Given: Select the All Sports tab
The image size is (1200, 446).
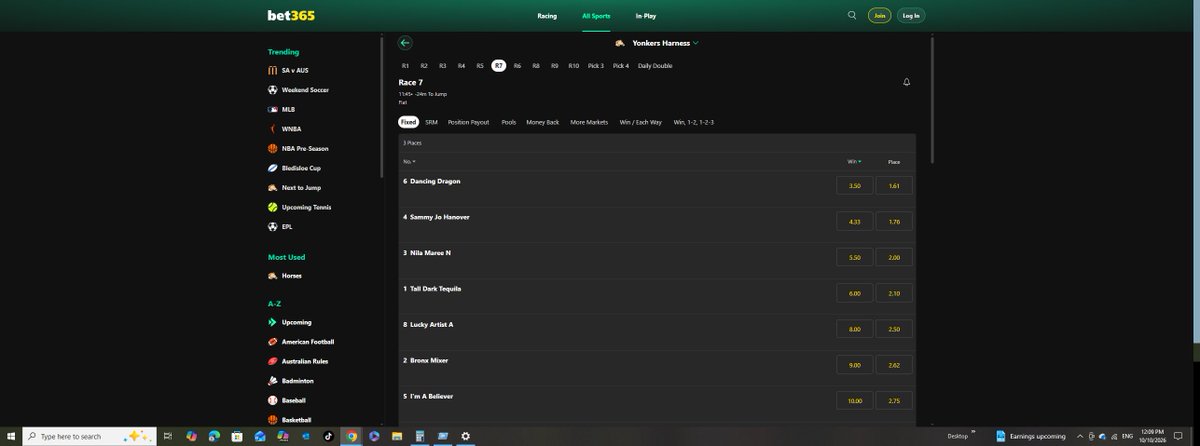Looking at the screenshot, I should [x=596, y=16].
